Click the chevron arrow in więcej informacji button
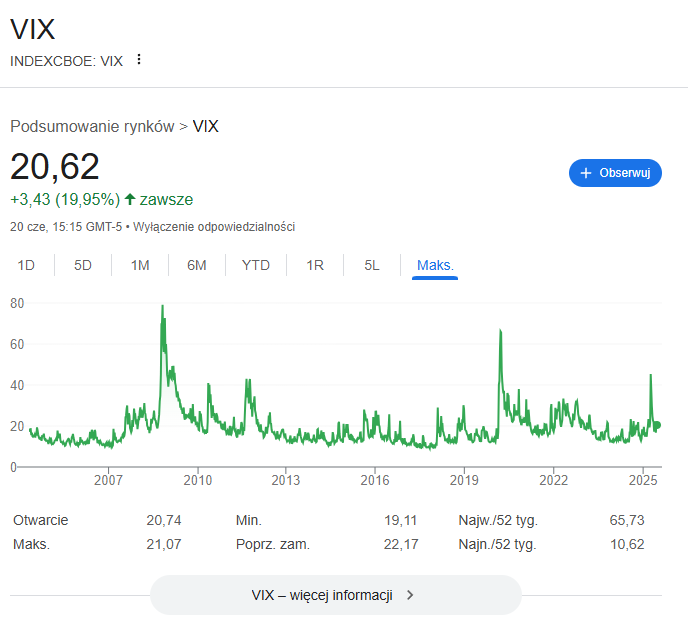Screen dimensions: 688x641 (410, 595)
